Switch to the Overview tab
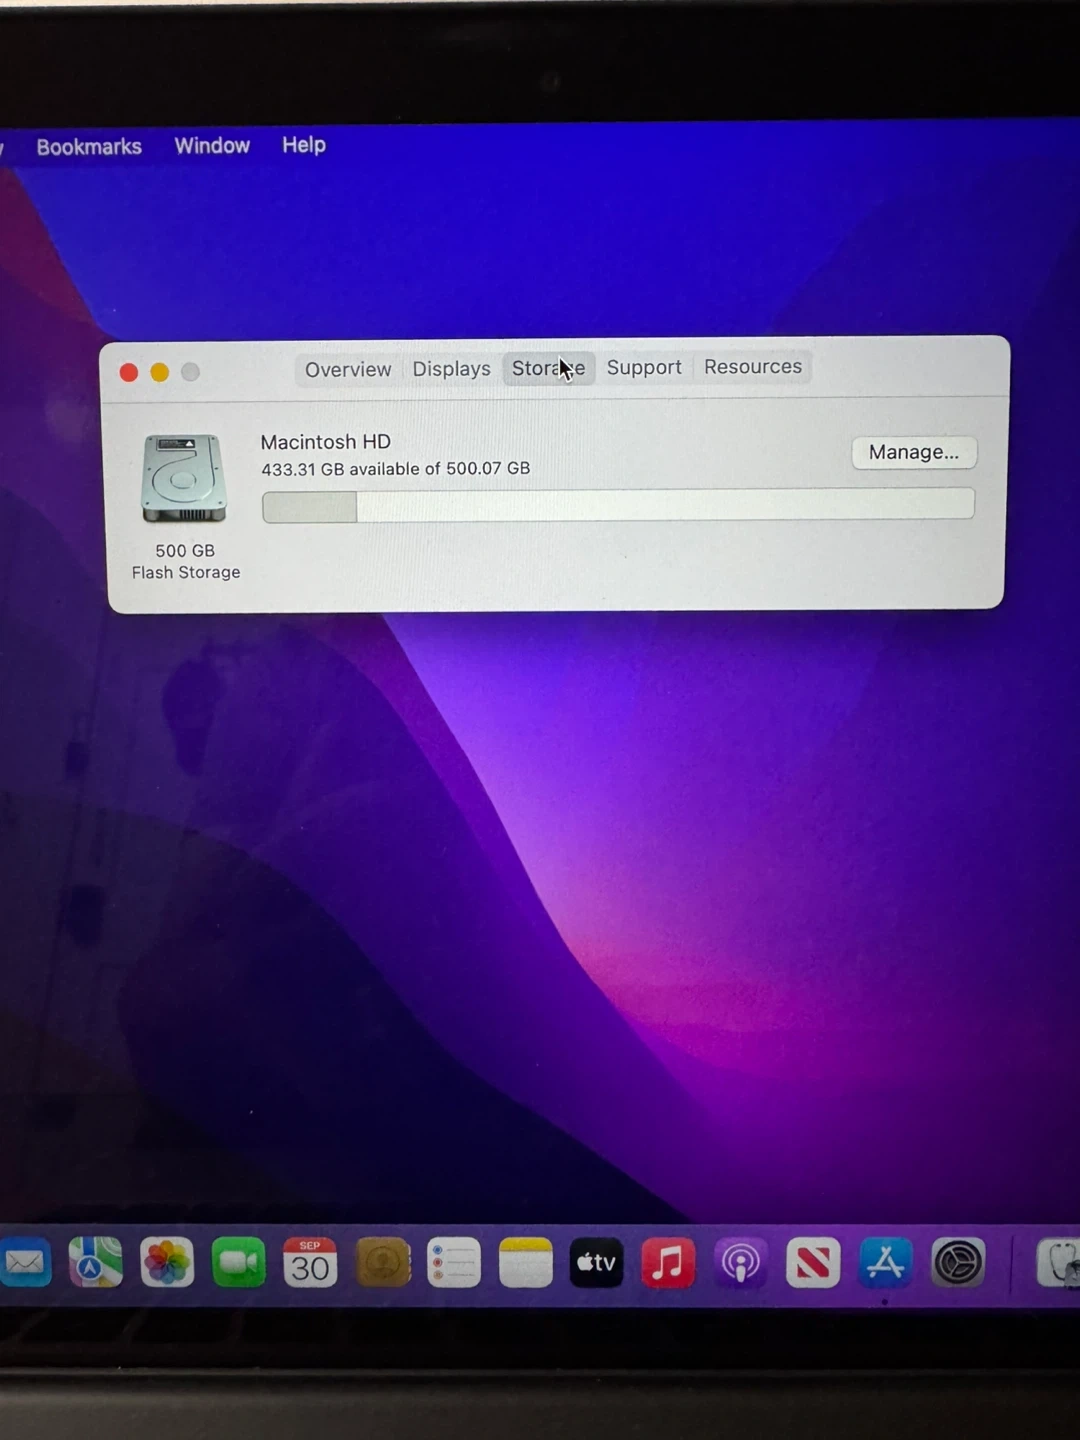 tap(348, 369)
